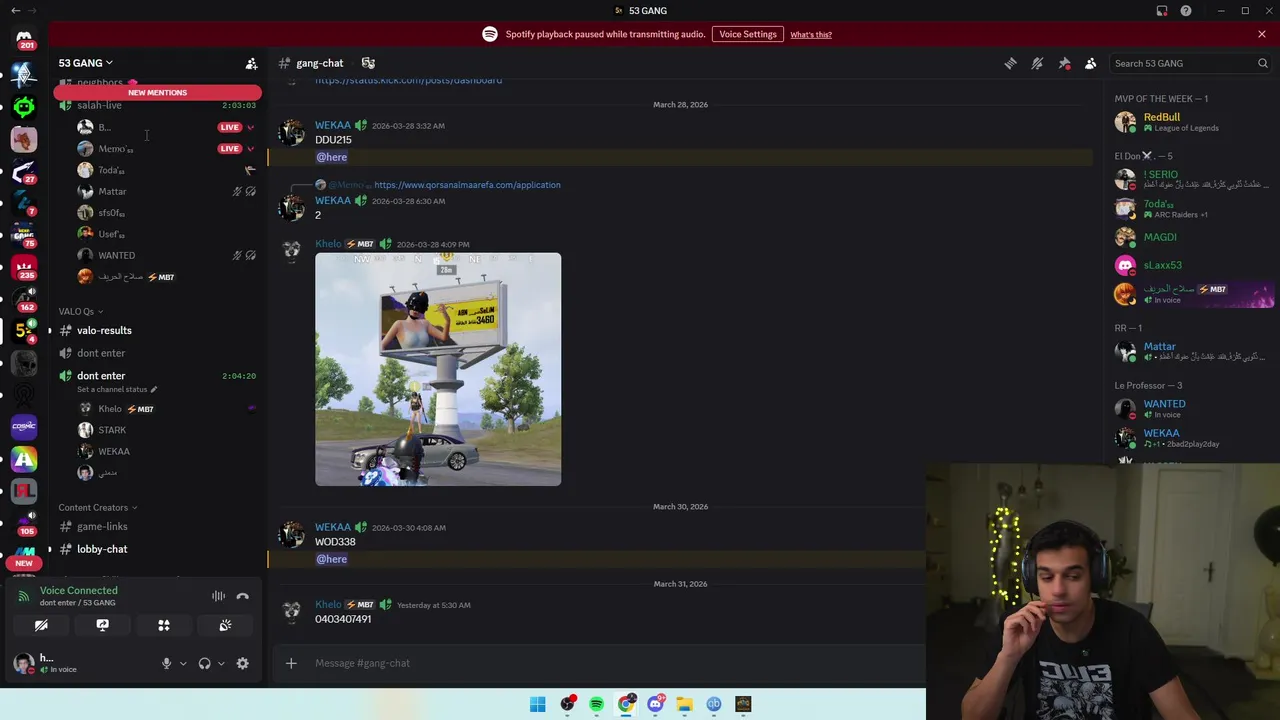
Task: Click the gang-chat channel settings icon in header
Action: [x=368, y=63]
